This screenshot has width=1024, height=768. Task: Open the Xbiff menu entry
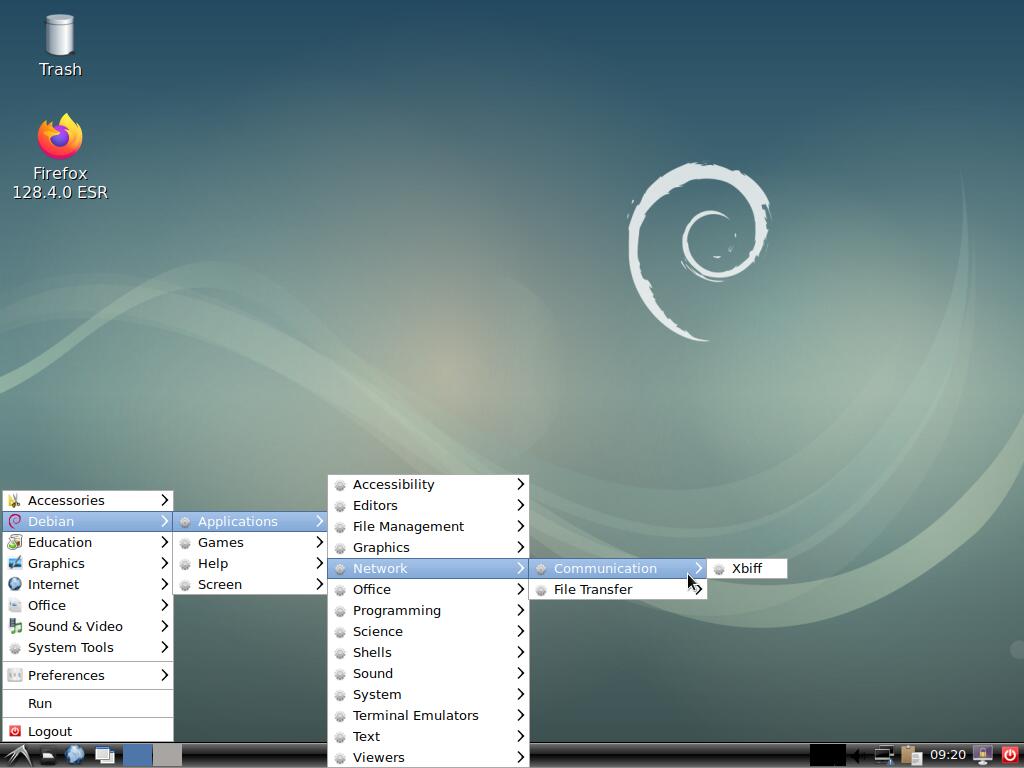746,568
